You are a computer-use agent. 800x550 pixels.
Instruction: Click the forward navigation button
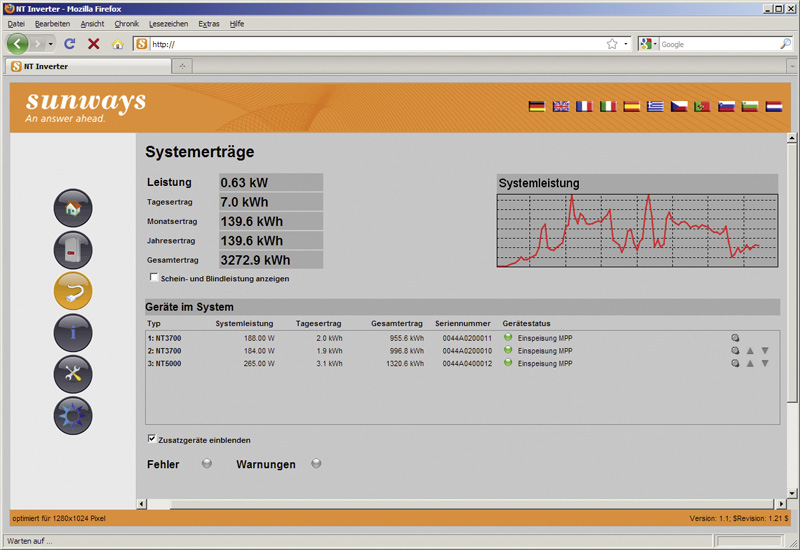click(37, 44)
